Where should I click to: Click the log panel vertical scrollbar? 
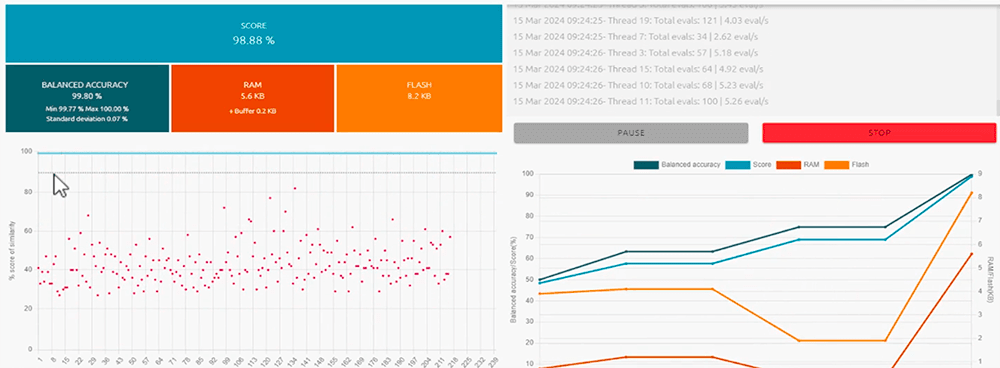click(997, 61)
